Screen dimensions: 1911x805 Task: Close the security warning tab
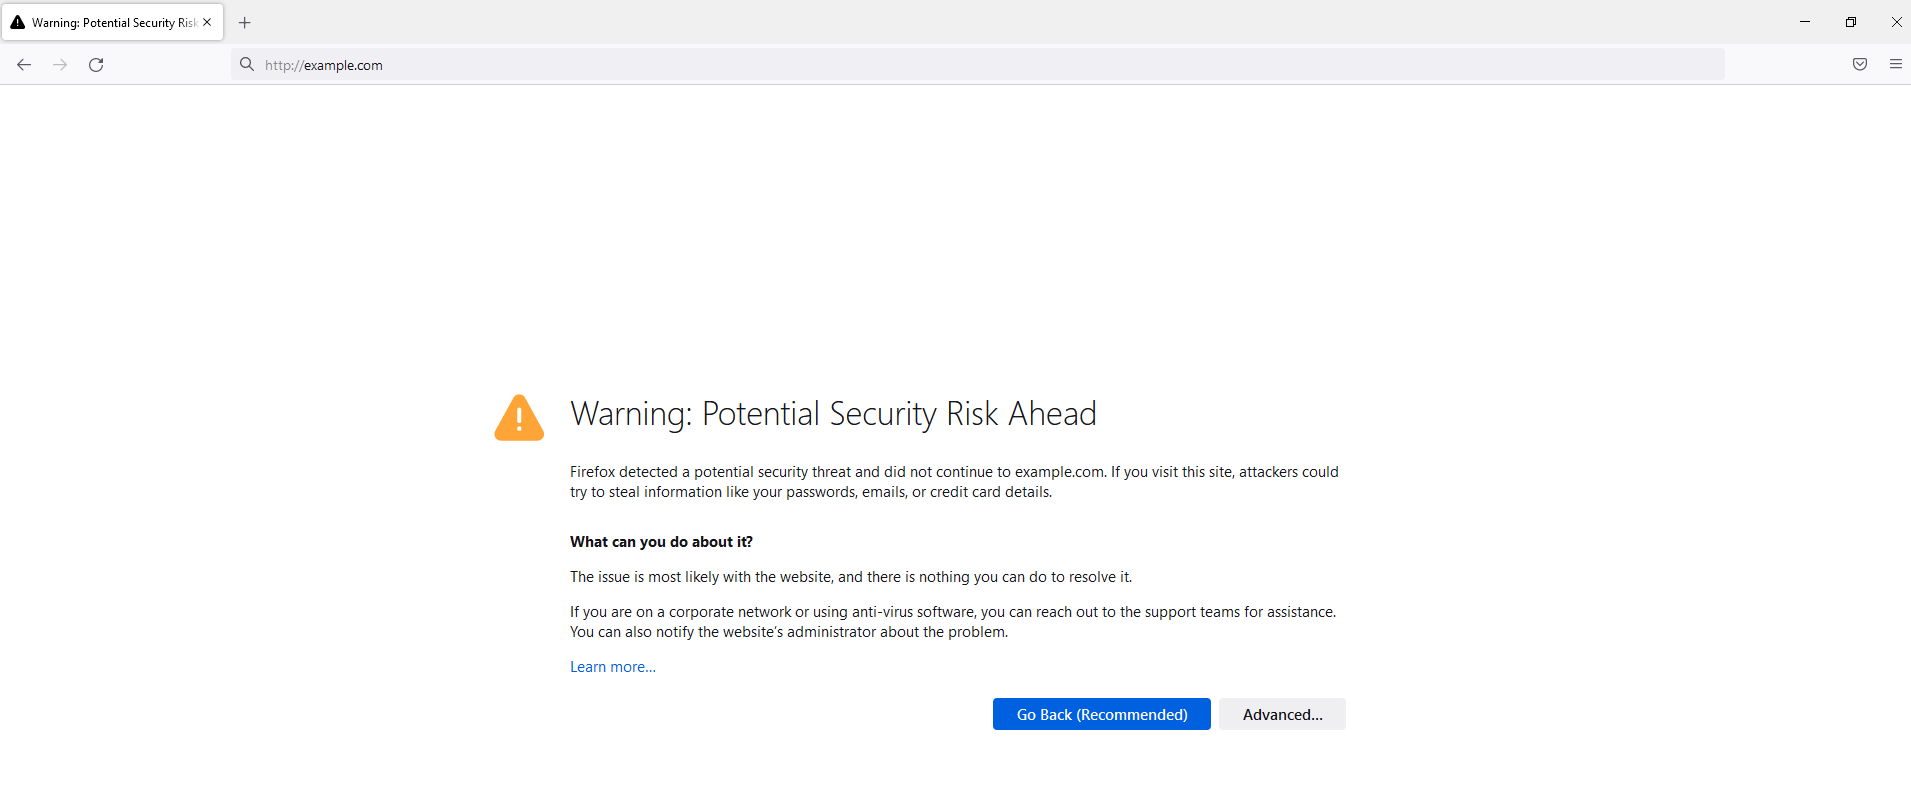click(x=207, y=22)
